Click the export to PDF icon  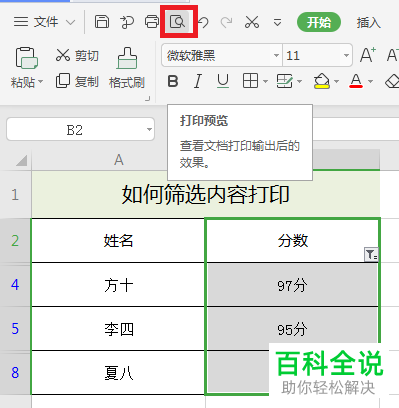(x=127, y=22)
